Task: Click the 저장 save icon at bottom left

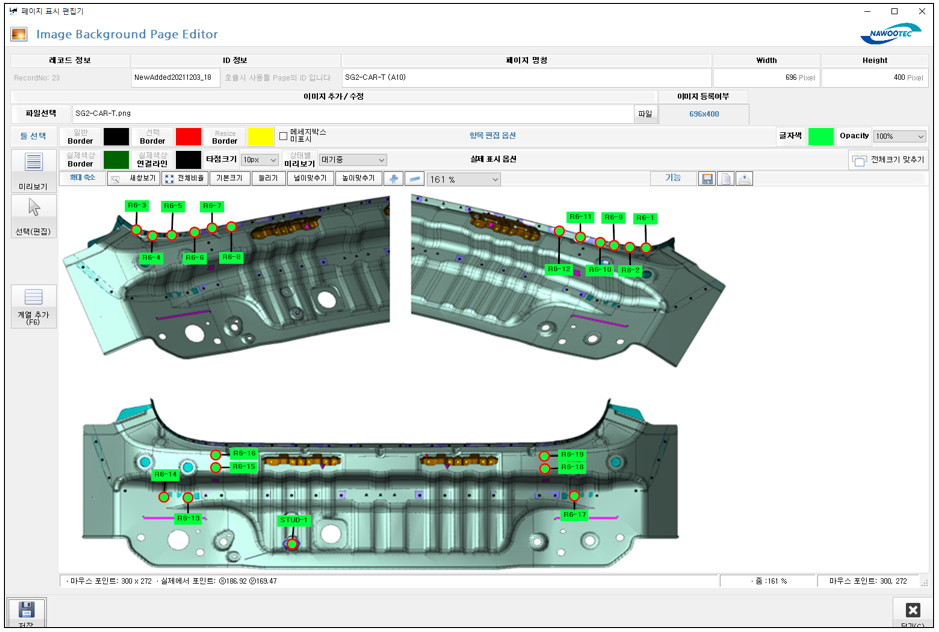Action: 27,611
